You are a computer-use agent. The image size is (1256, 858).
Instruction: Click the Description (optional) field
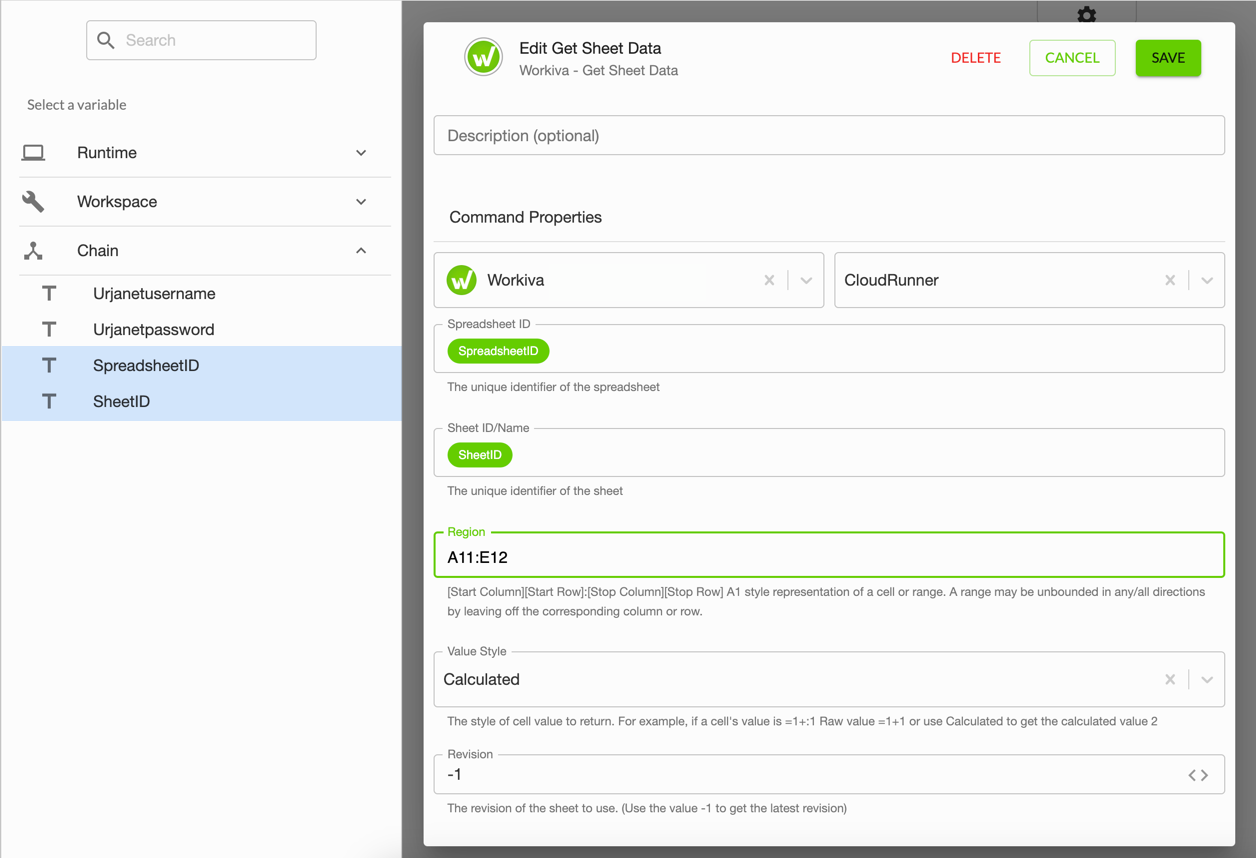click(829, 136)
